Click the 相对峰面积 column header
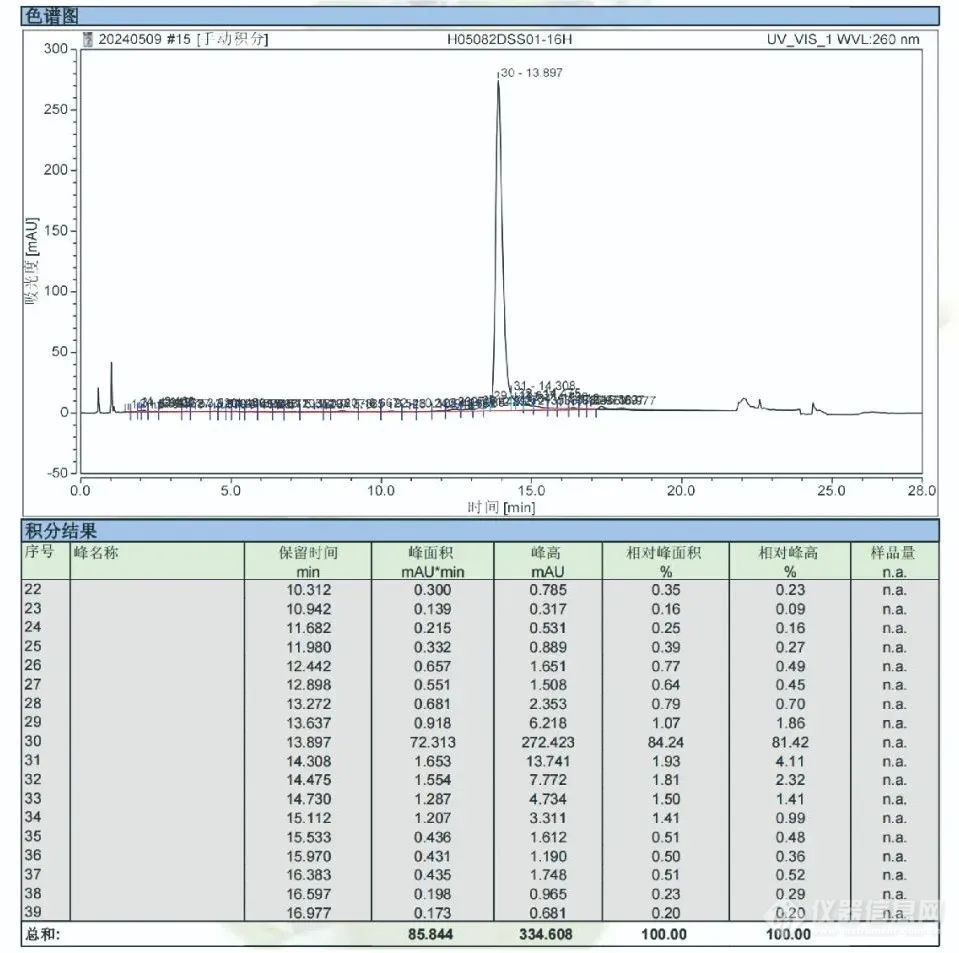This screenshot has width=959, height=953. pos(665,553)
